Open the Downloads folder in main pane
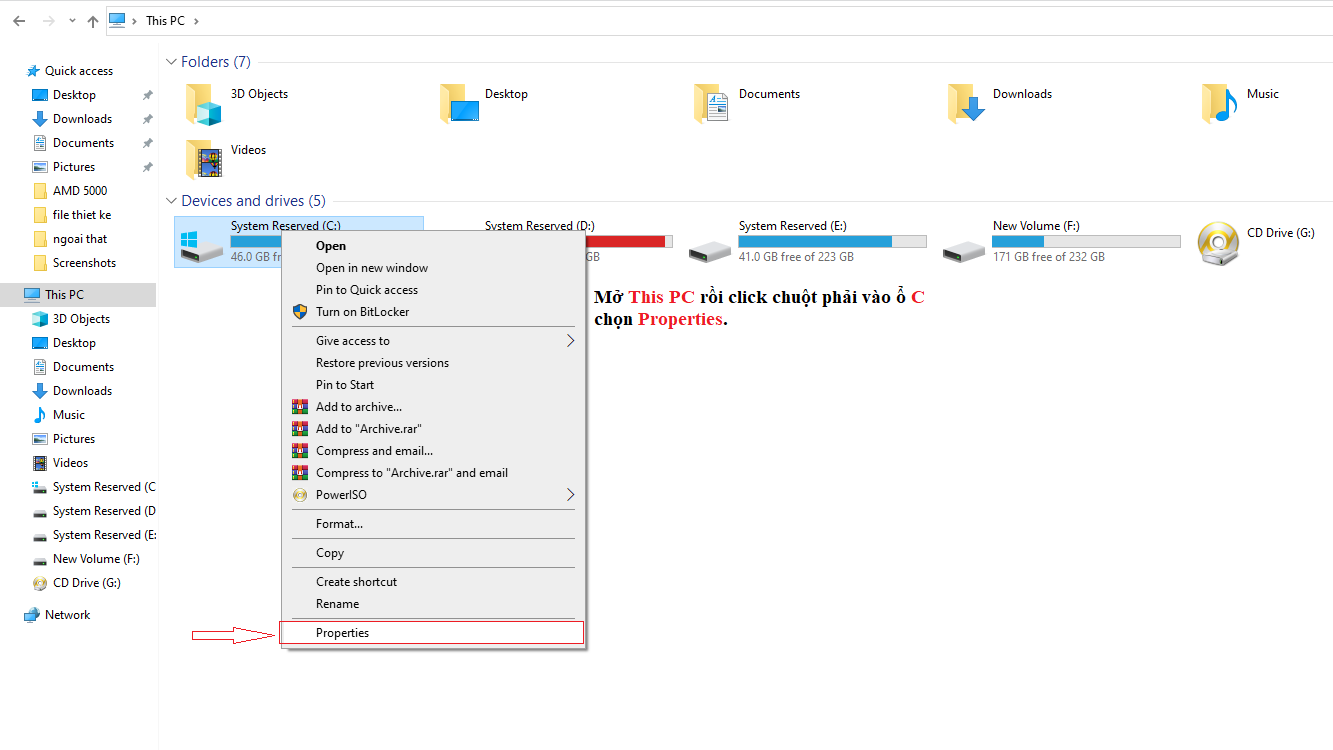 click(x=966, y=104)
